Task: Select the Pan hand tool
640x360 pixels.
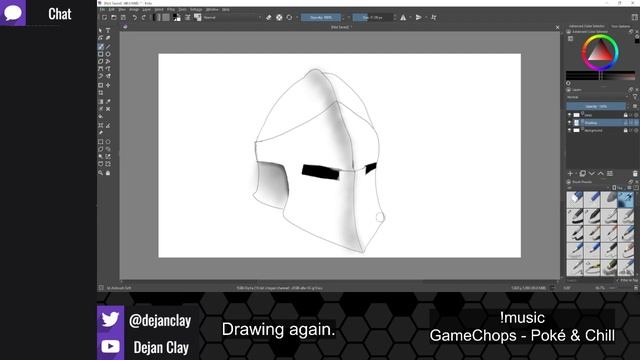Action: [108, 173]
